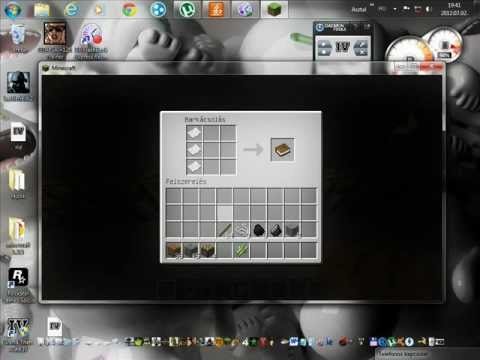Screen dimensions: 480x360
Task: Select the first hotbar block with brown top
Action: pyautogui.click(x=174, y=250)
